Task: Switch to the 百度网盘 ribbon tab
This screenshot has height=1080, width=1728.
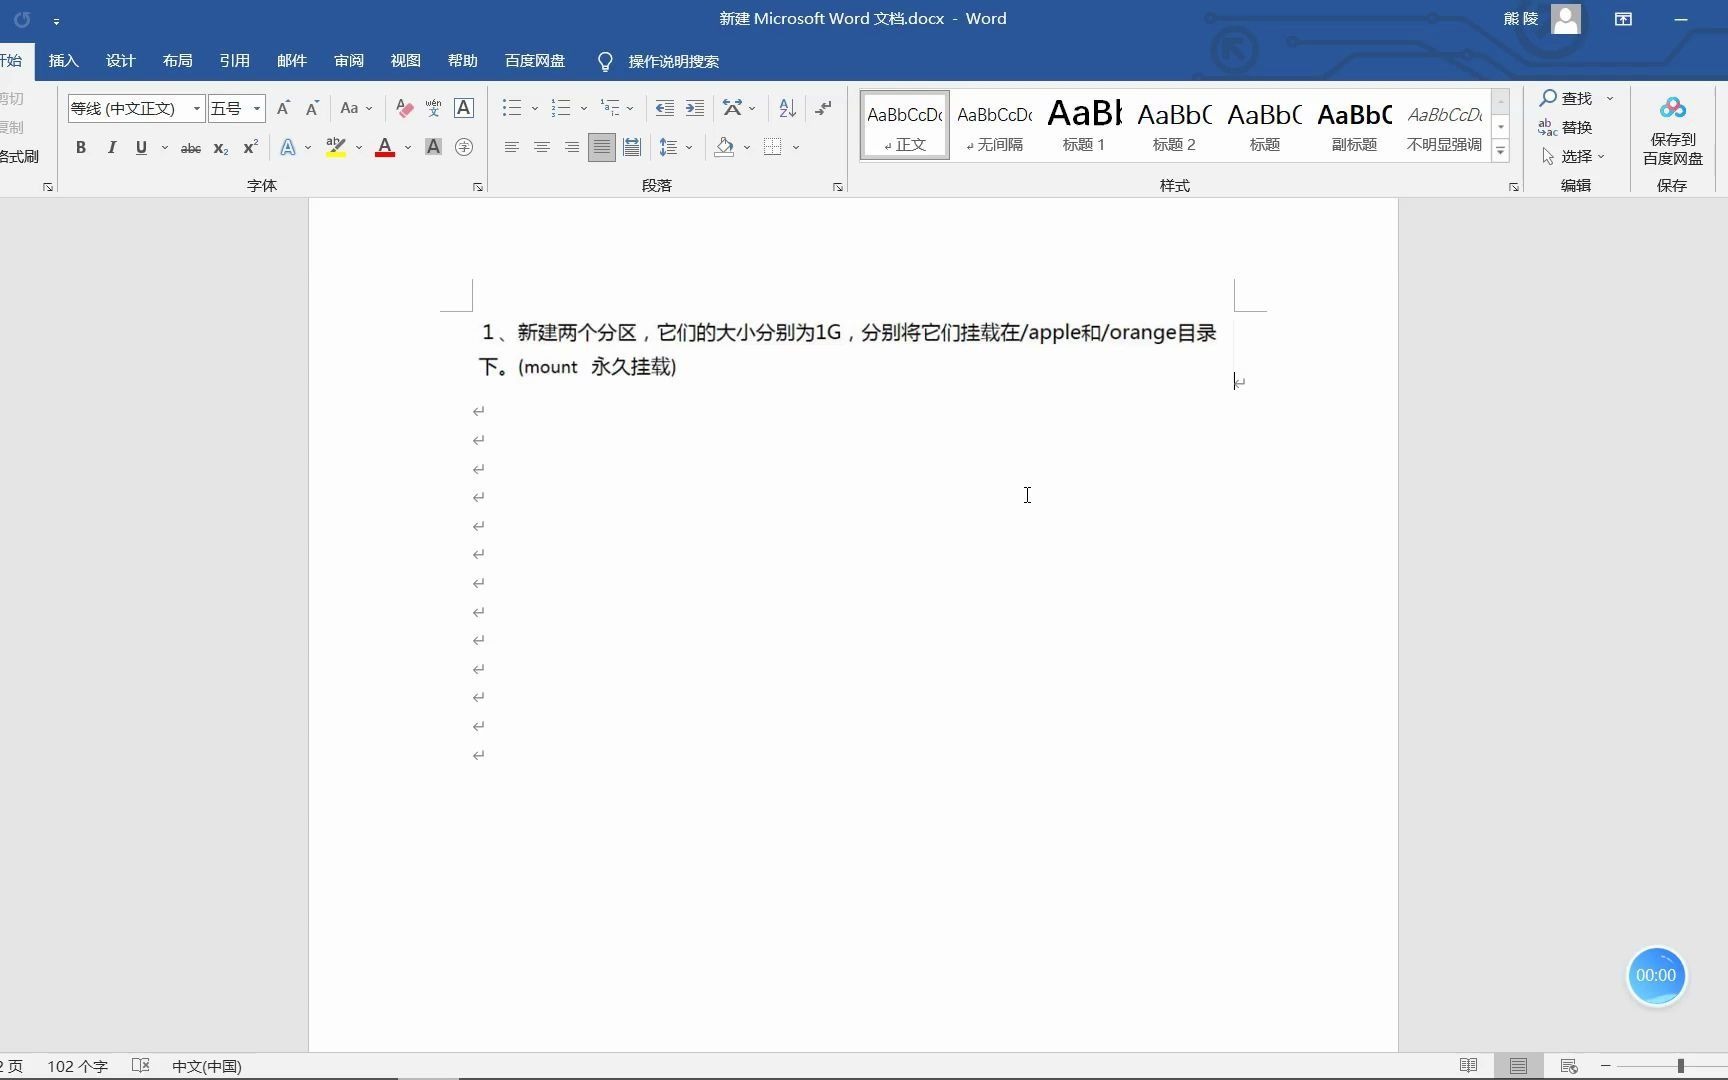Action: tap(534, 60)
